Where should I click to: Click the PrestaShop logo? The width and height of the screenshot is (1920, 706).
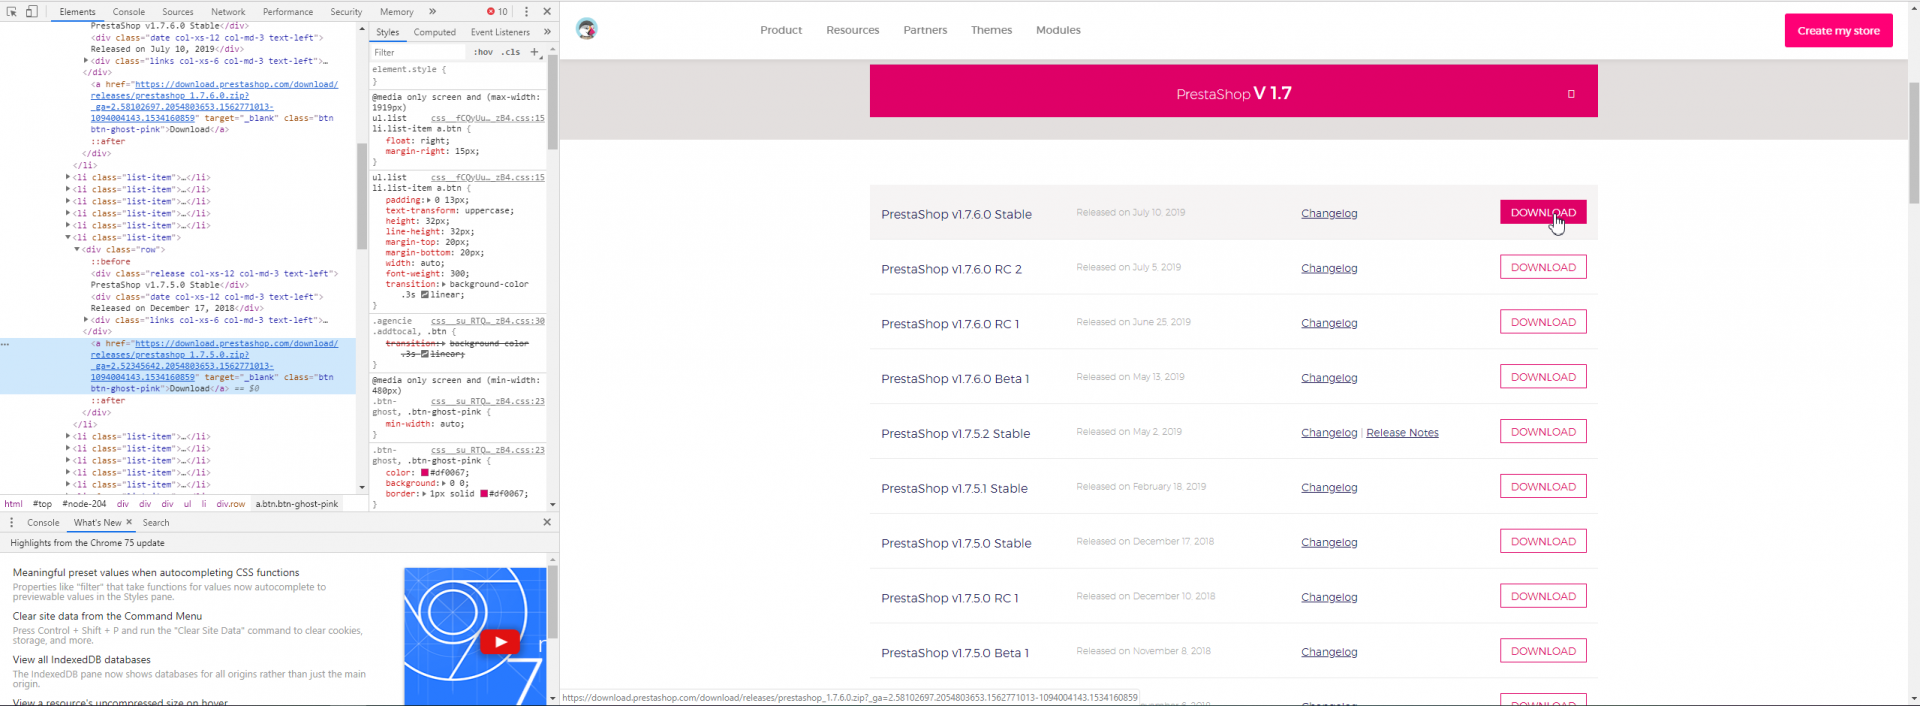(587, 29)
